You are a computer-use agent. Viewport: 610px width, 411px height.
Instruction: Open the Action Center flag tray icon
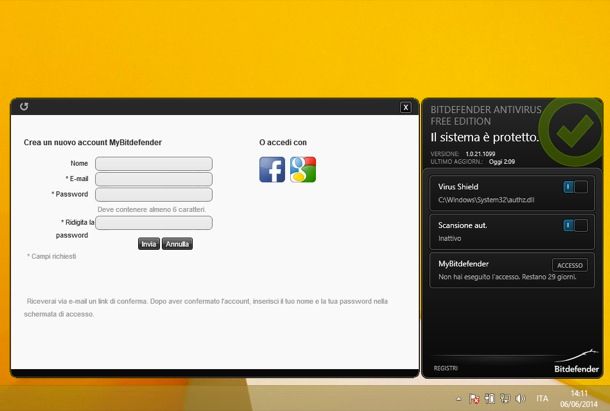click(474, 399)
